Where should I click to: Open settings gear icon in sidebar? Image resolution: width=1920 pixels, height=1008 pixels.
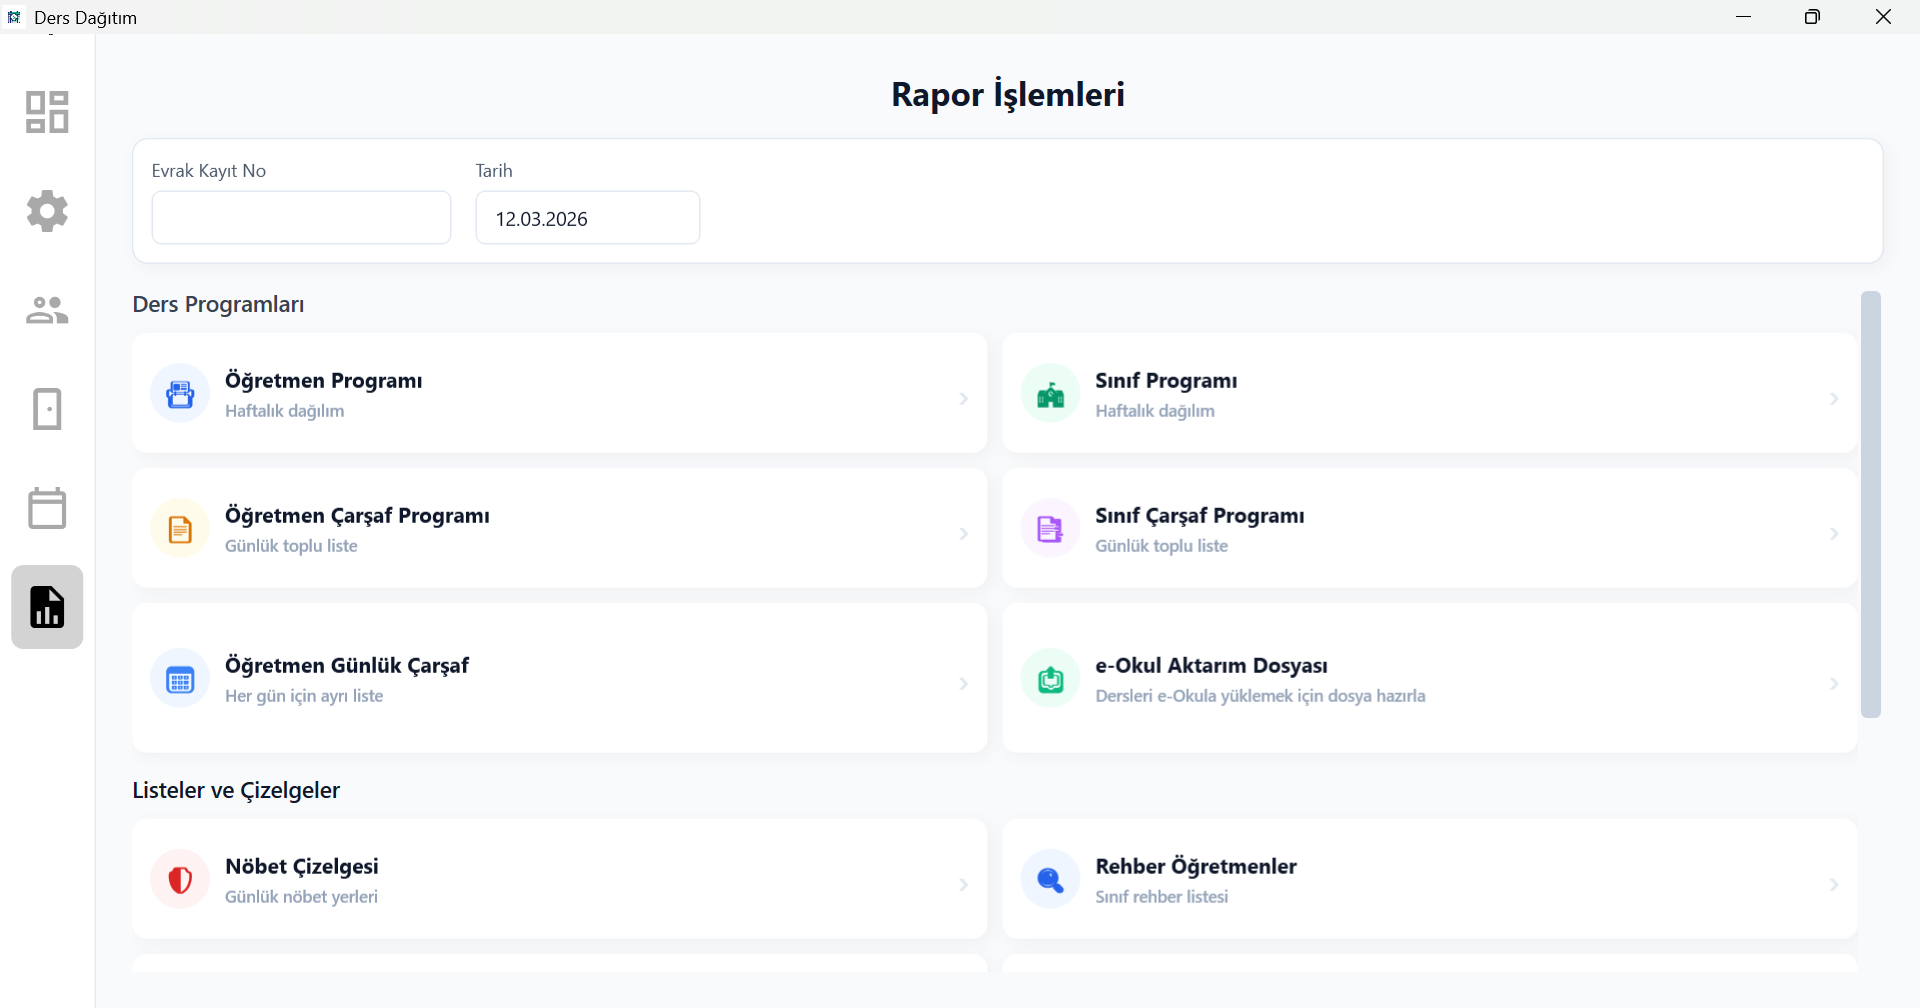click(x=47, y=211)
